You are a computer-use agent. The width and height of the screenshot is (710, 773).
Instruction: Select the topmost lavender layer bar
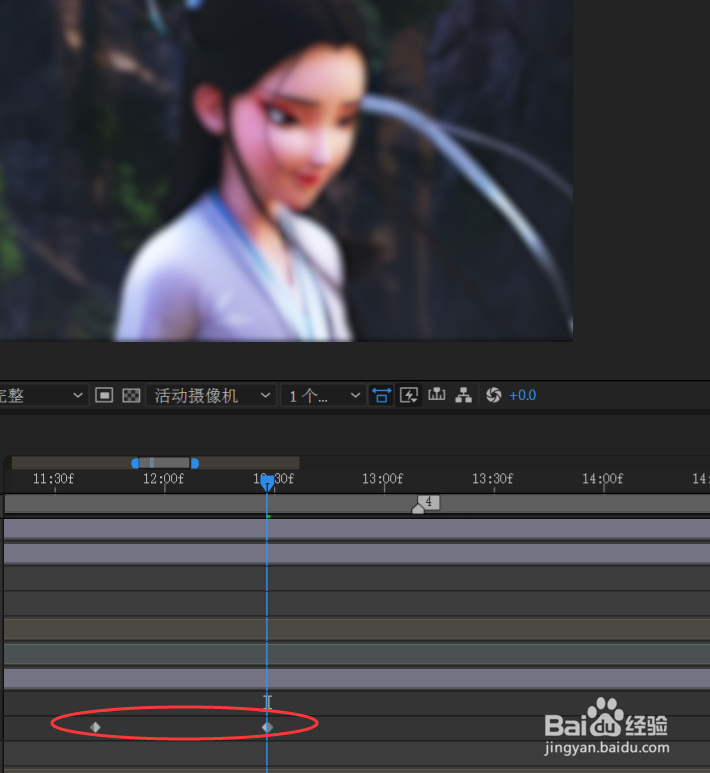click(357, 528)
